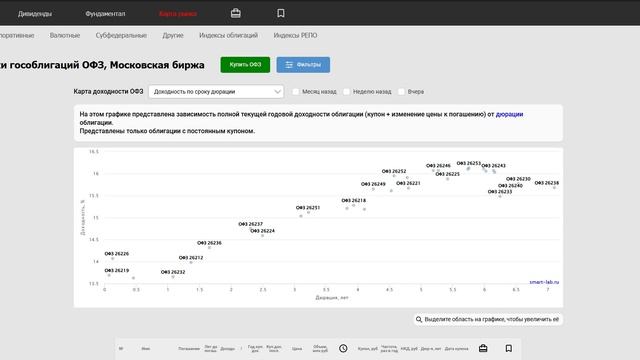Click the ОФЗ 26230 chart label
Viewport: 640px width, 360px height.
coord(518,179)
